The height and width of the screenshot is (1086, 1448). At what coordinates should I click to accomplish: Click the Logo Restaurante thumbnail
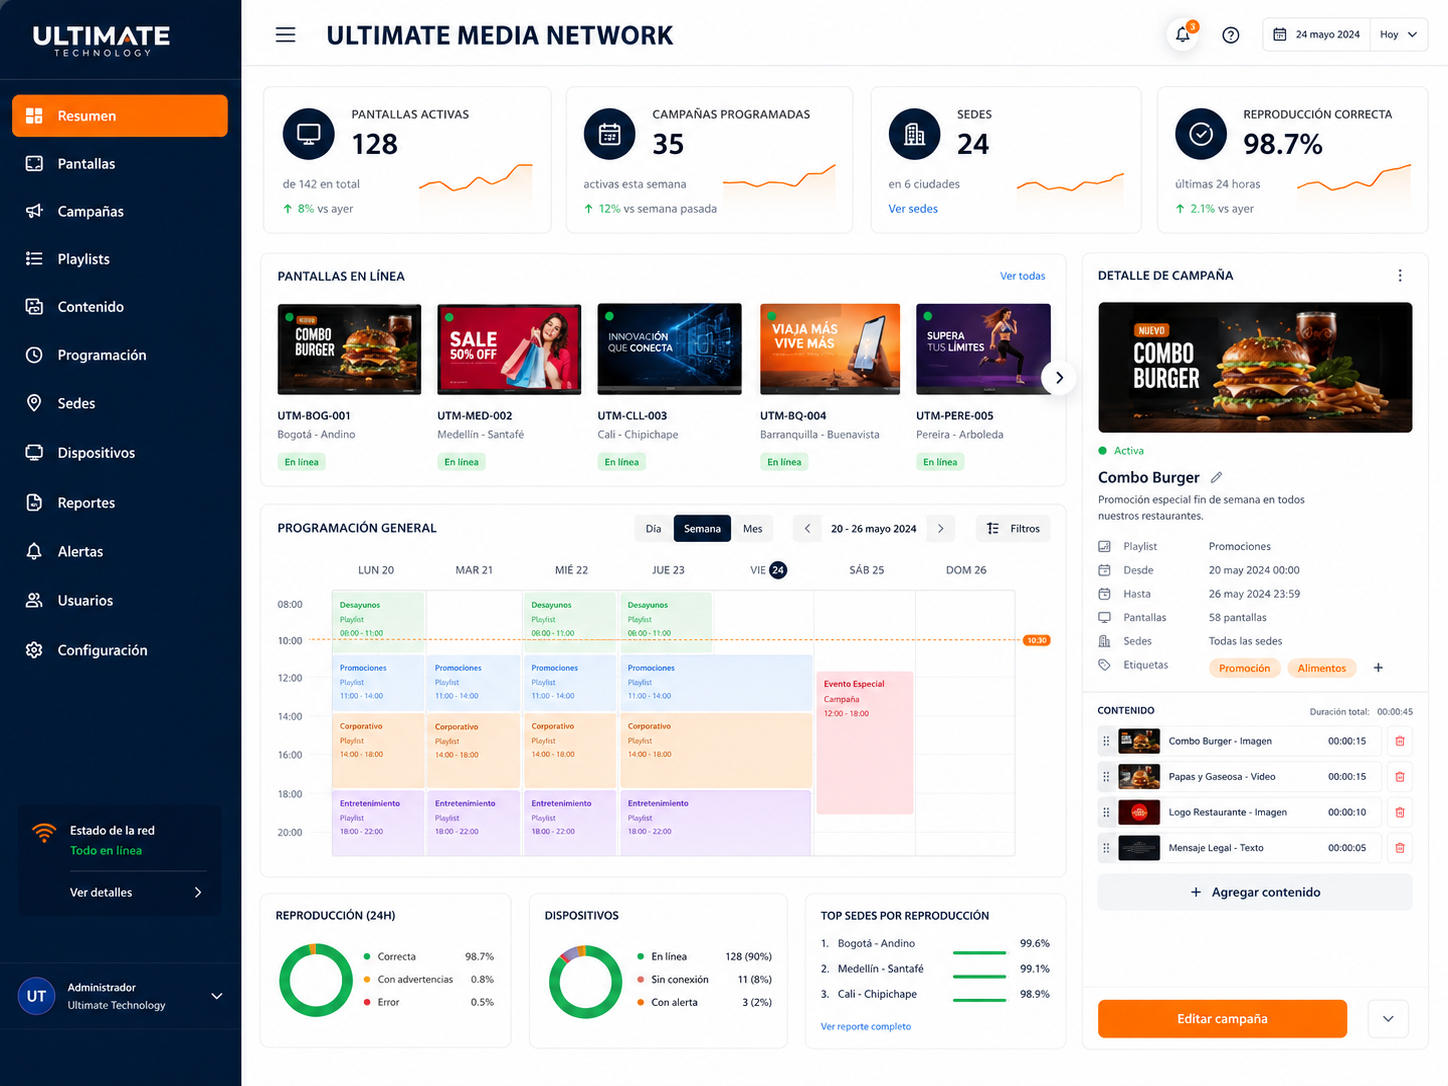point(1139,812)
